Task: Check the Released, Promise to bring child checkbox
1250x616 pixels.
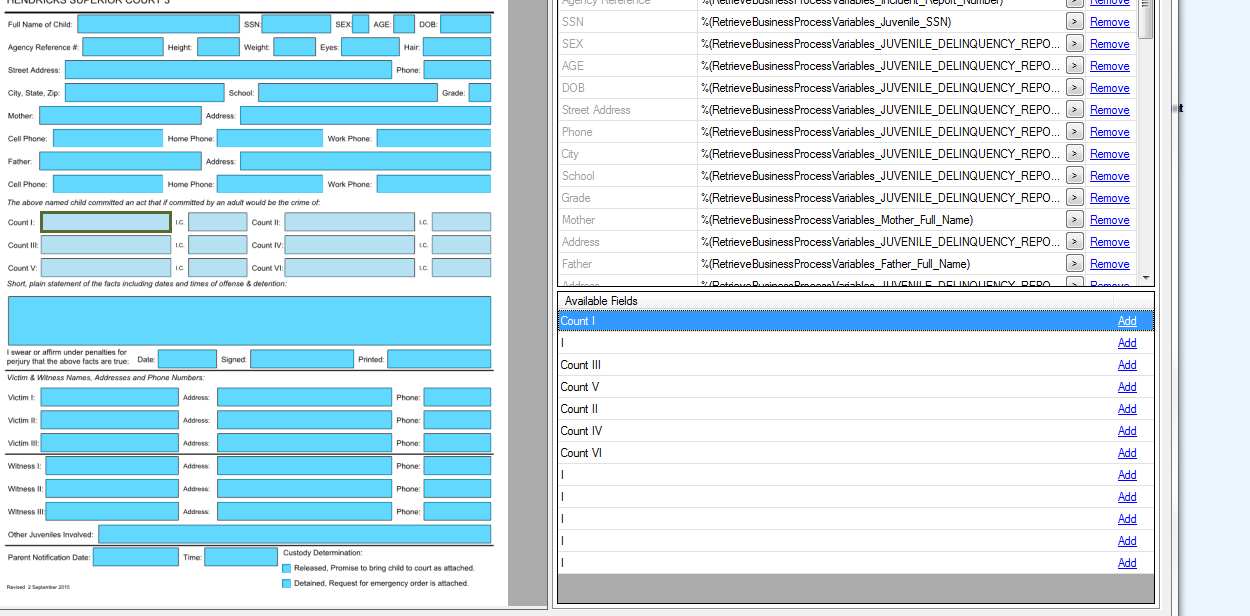Action: click(x=287, y=568)
